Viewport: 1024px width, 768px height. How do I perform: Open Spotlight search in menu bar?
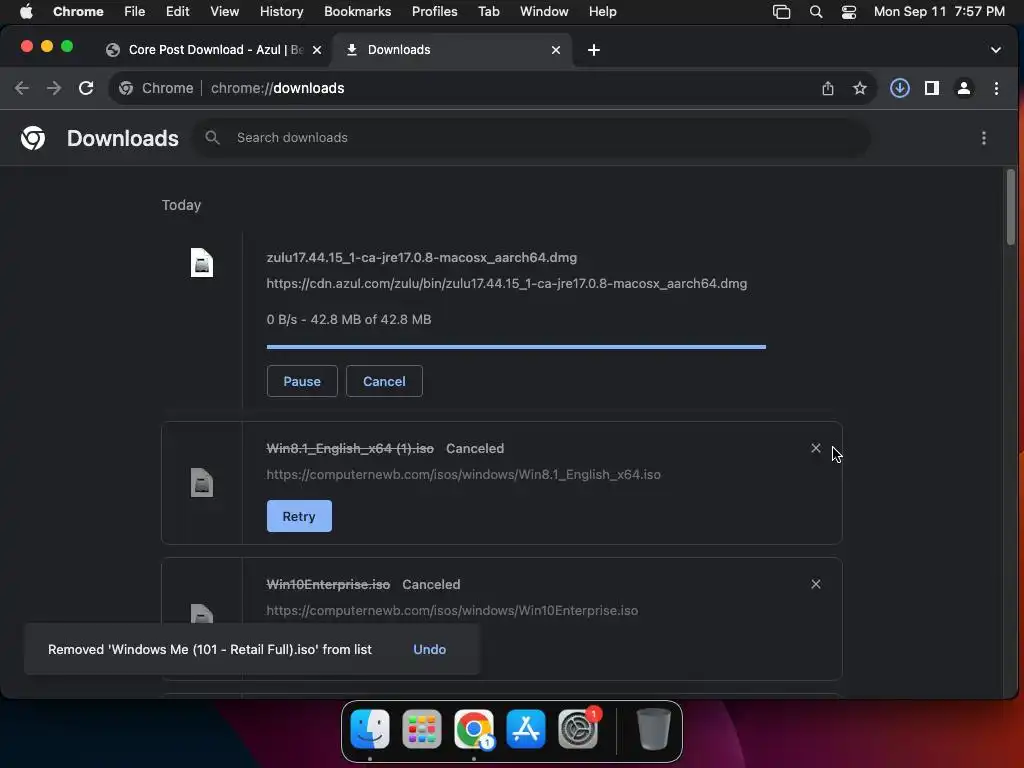(x=816, y=12)
